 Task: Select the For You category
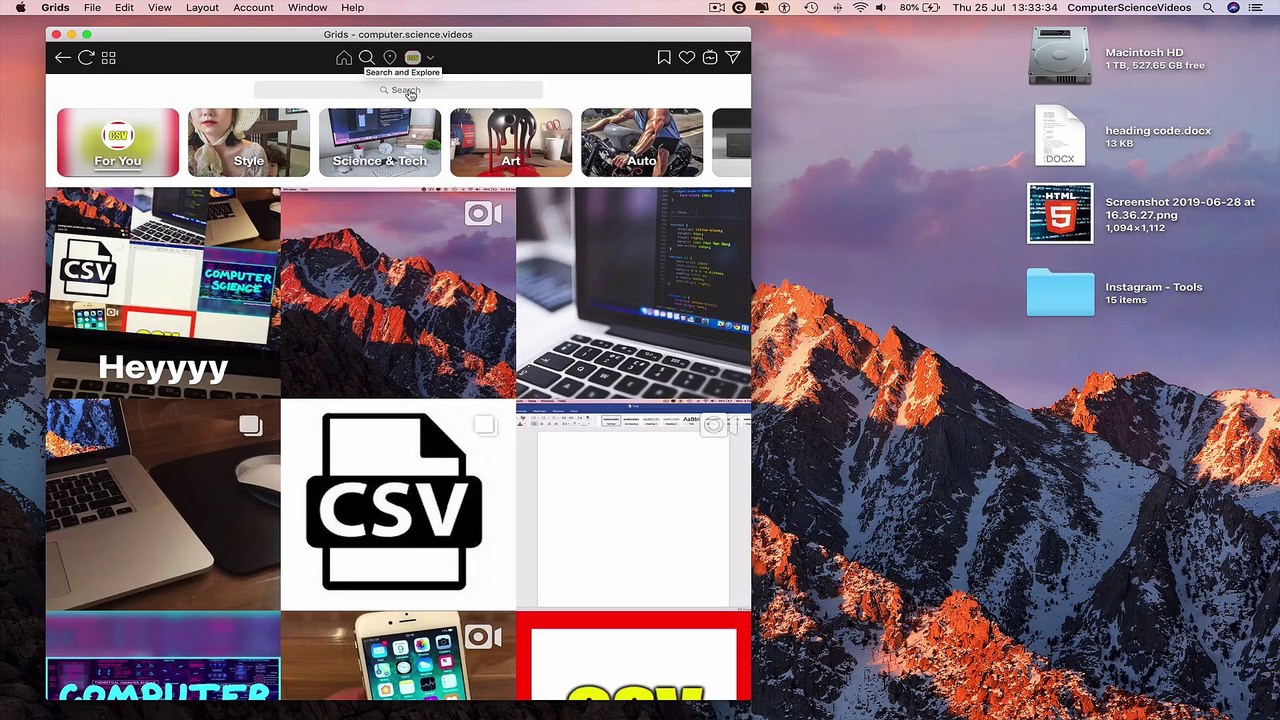click(x=118, y=143)
